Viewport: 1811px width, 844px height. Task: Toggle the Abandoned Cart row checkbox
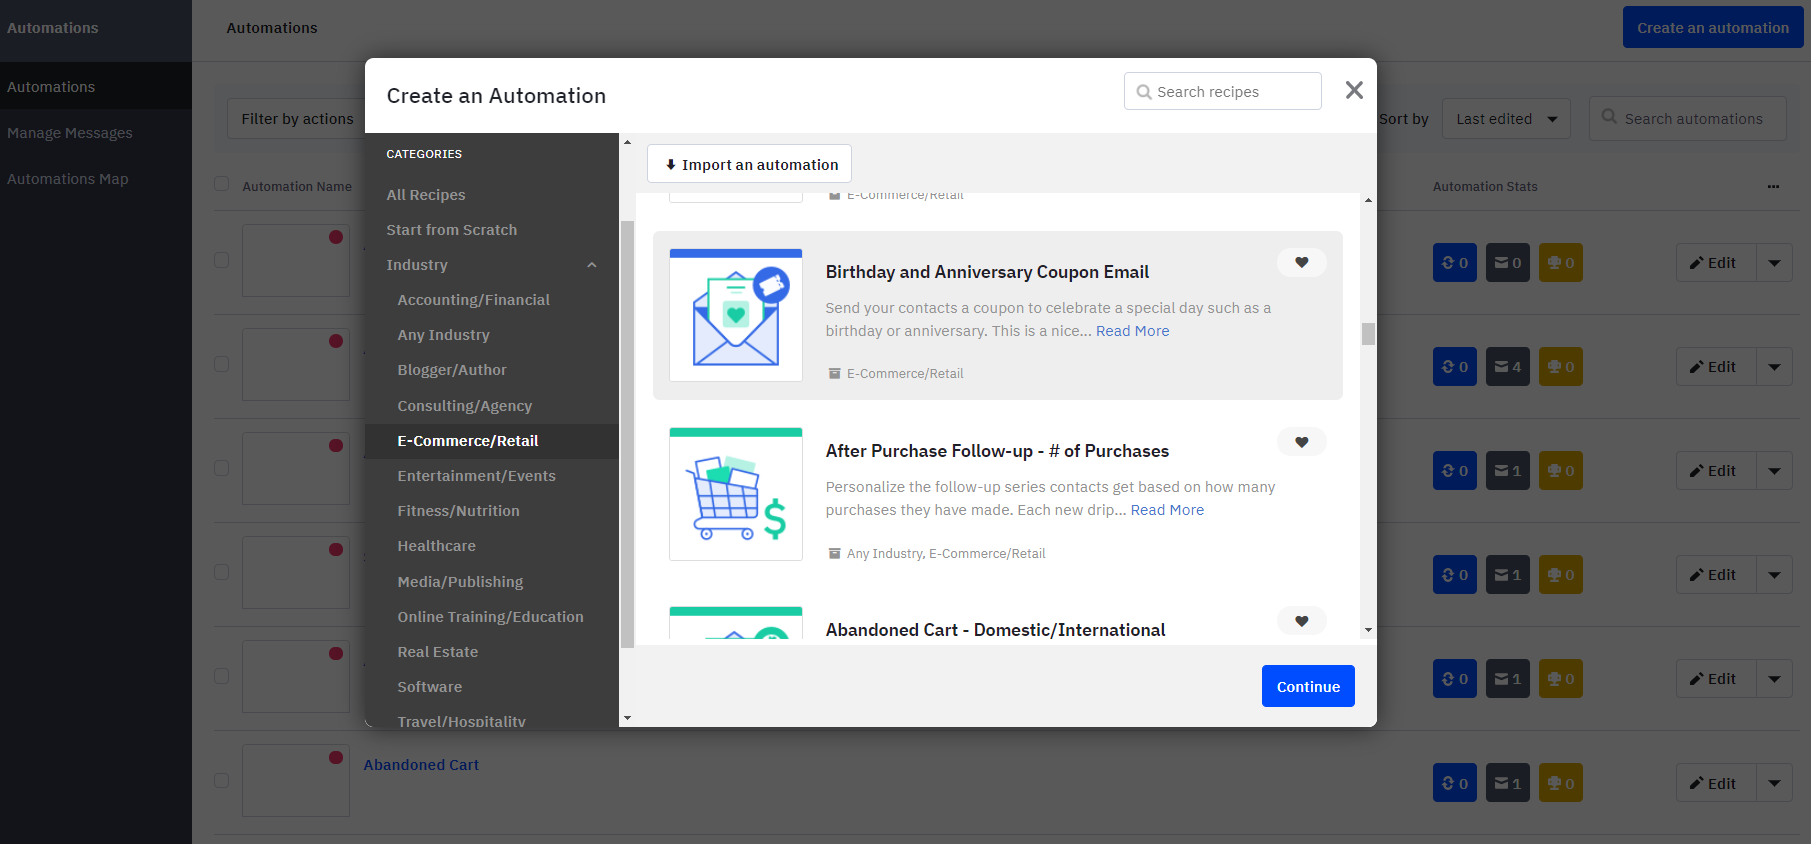[x=221, y=780]
